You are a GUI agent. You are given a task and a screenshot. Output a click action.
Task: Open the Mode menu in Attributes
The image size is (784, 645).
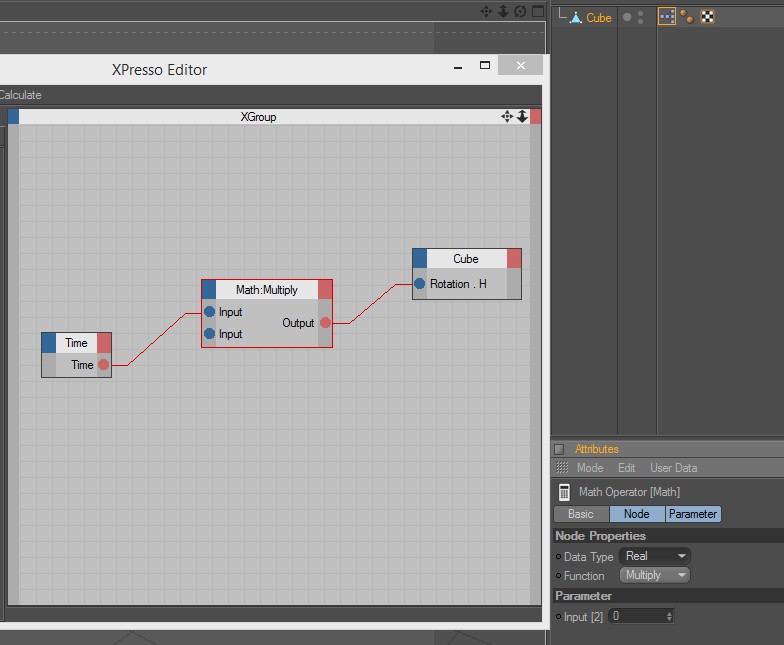pos(590,468)
